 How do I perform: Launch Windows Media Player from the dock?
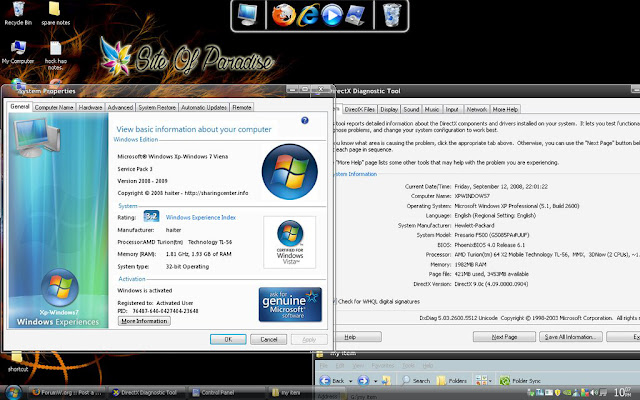(x=332, y=16)
